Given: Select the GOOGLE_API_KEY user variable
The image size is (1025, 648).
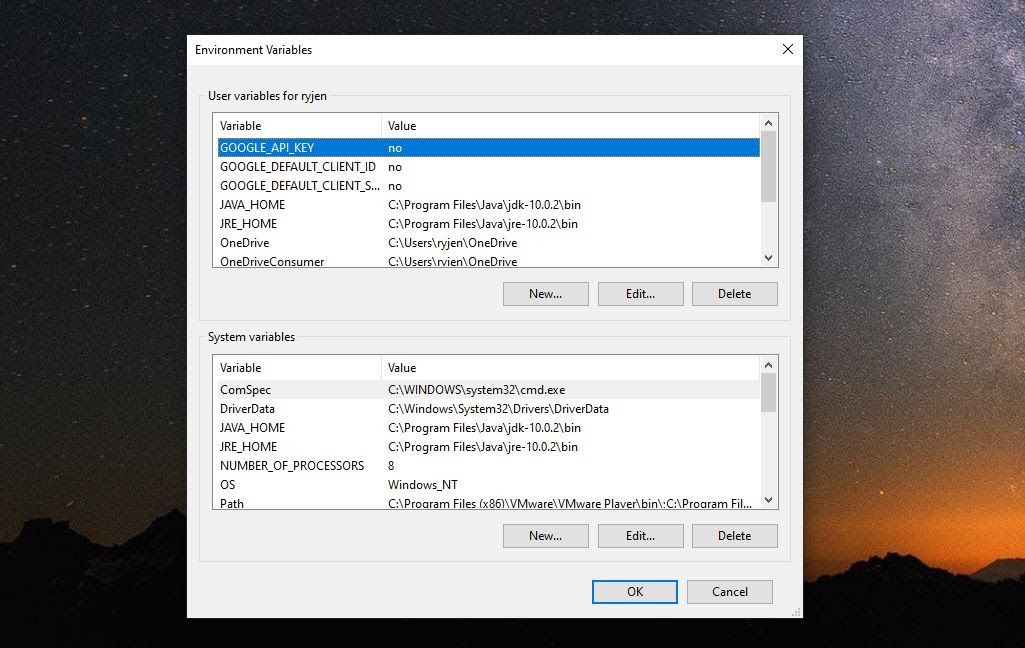Looking at the screenshot, I should [488, 148].
